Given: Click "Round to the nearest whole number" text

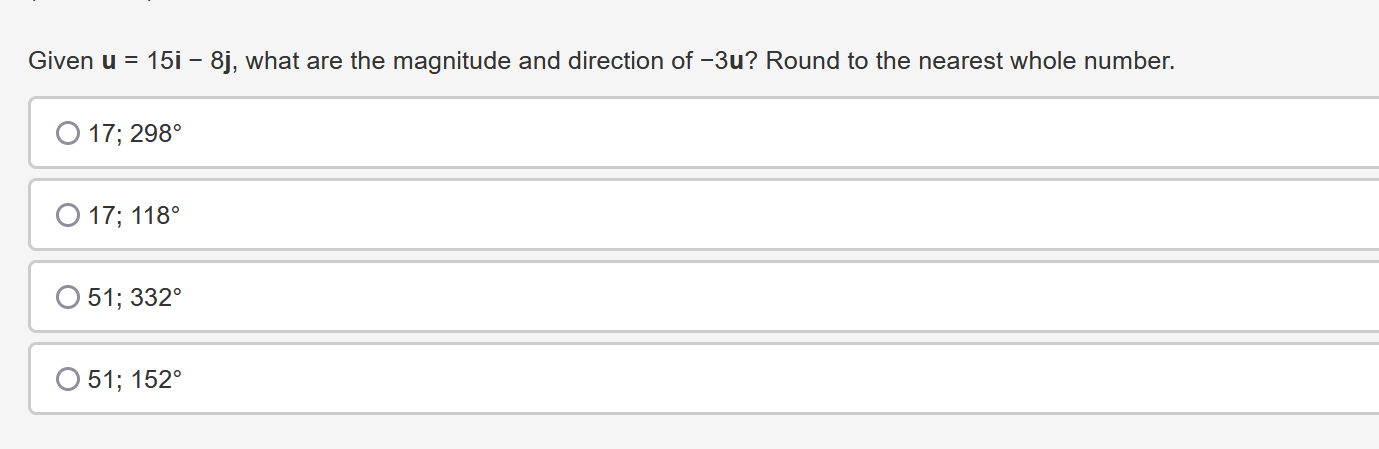Looking at the screenshot, I should 970,62.
